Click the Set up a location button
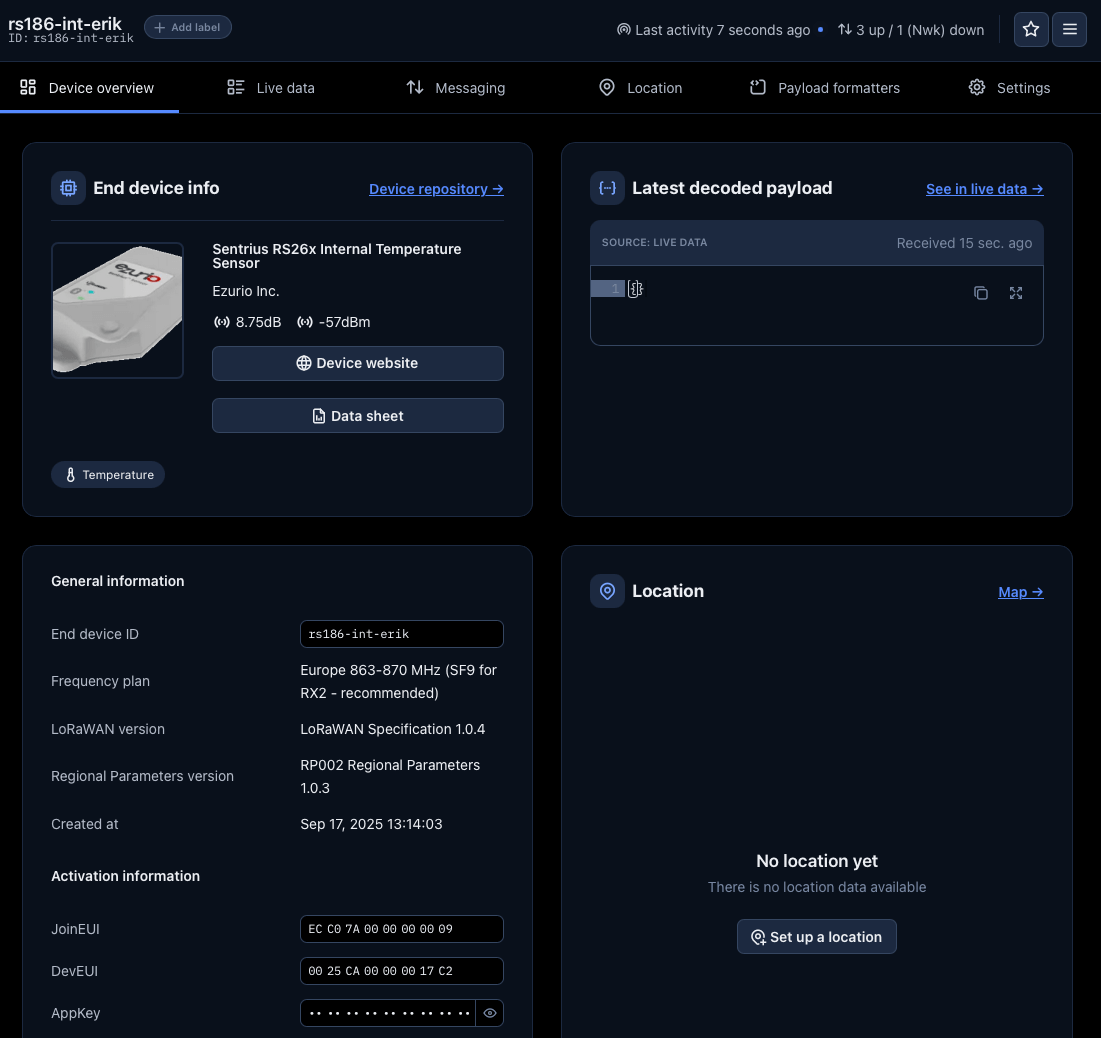 [x=816, y=937]
